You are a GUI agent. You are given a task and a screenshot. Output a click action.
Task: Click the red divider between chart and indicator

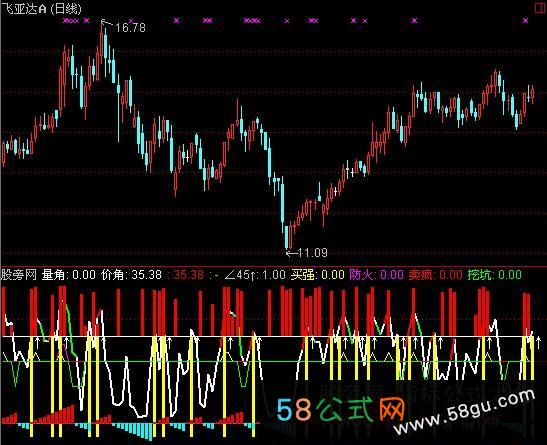274,266
